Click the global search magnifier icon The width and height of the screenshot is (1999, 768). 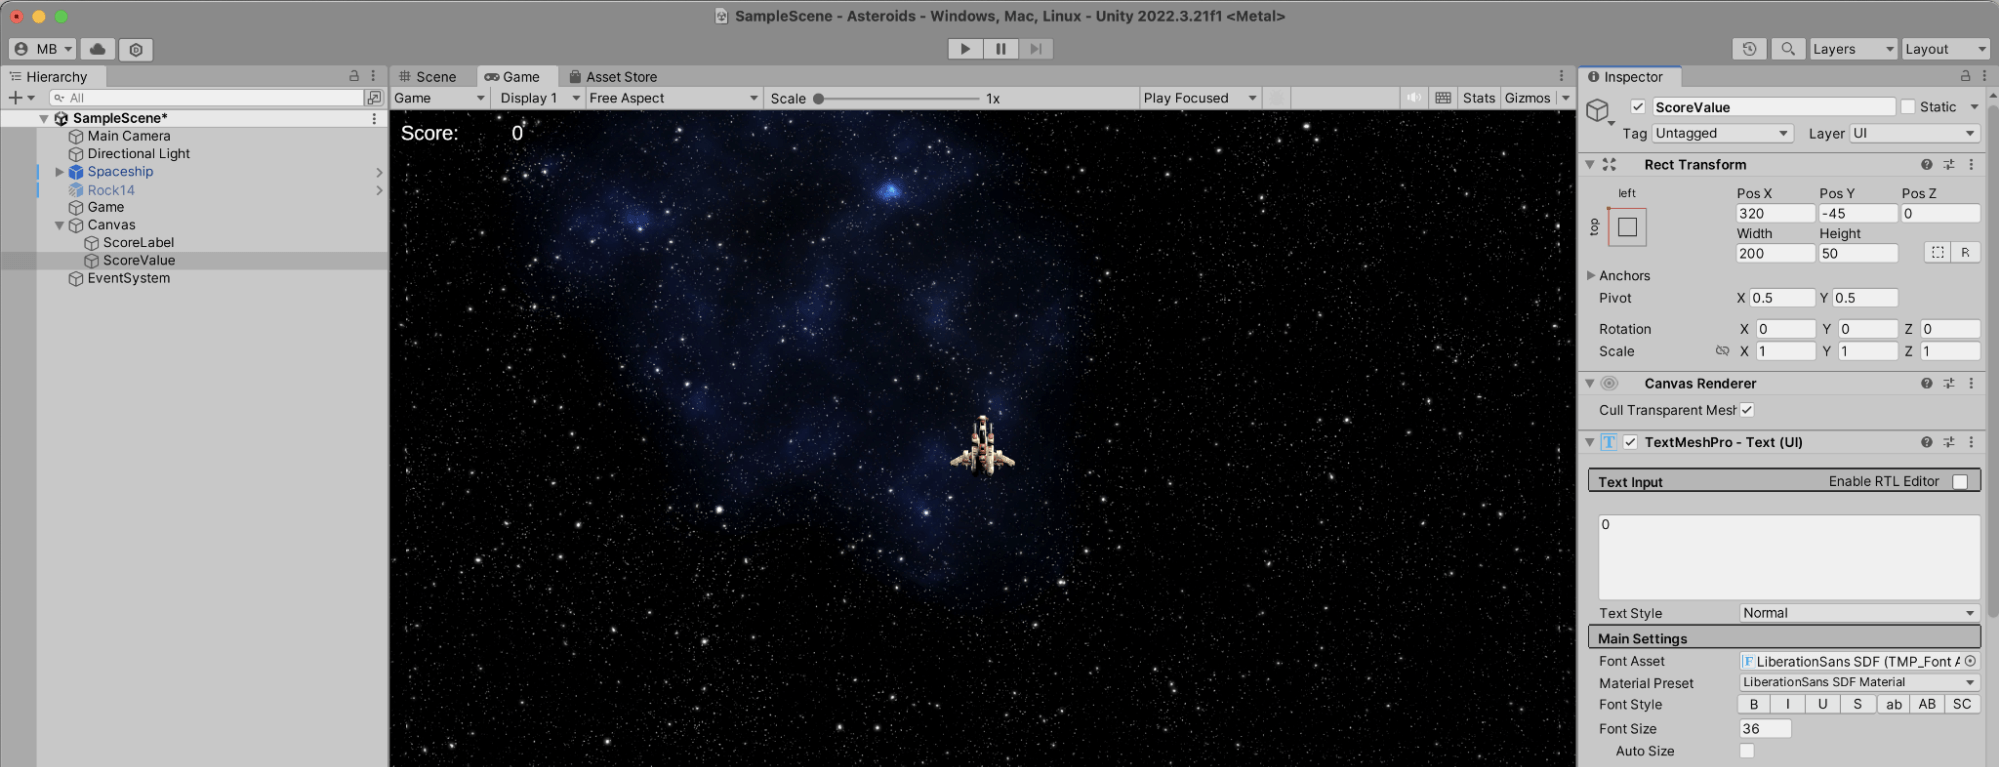1788,49
